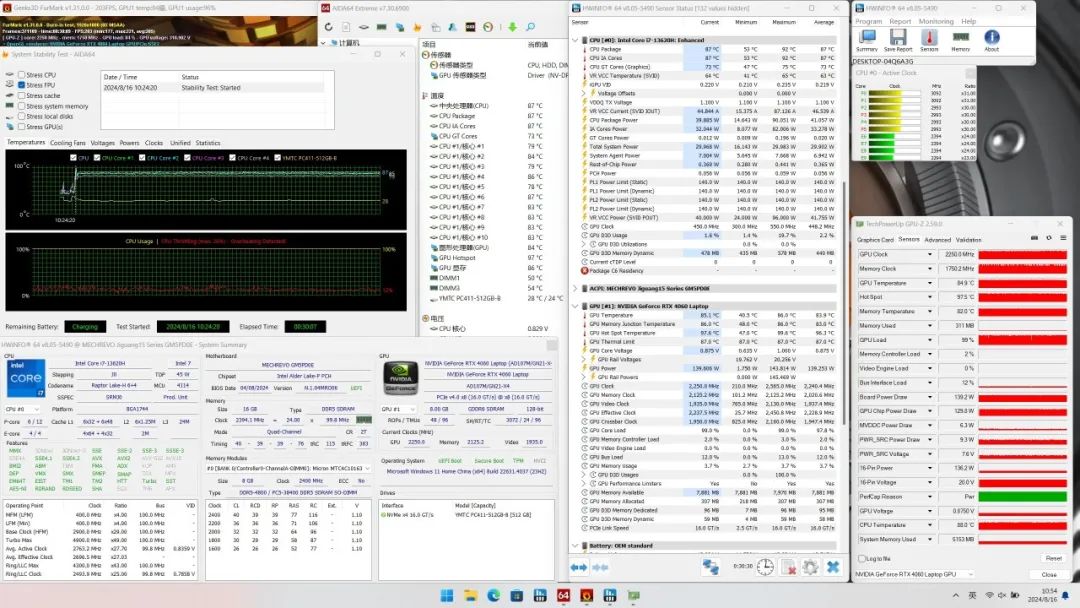Open the Memory icon in HWiNFO toolbar

coord(960,39)
